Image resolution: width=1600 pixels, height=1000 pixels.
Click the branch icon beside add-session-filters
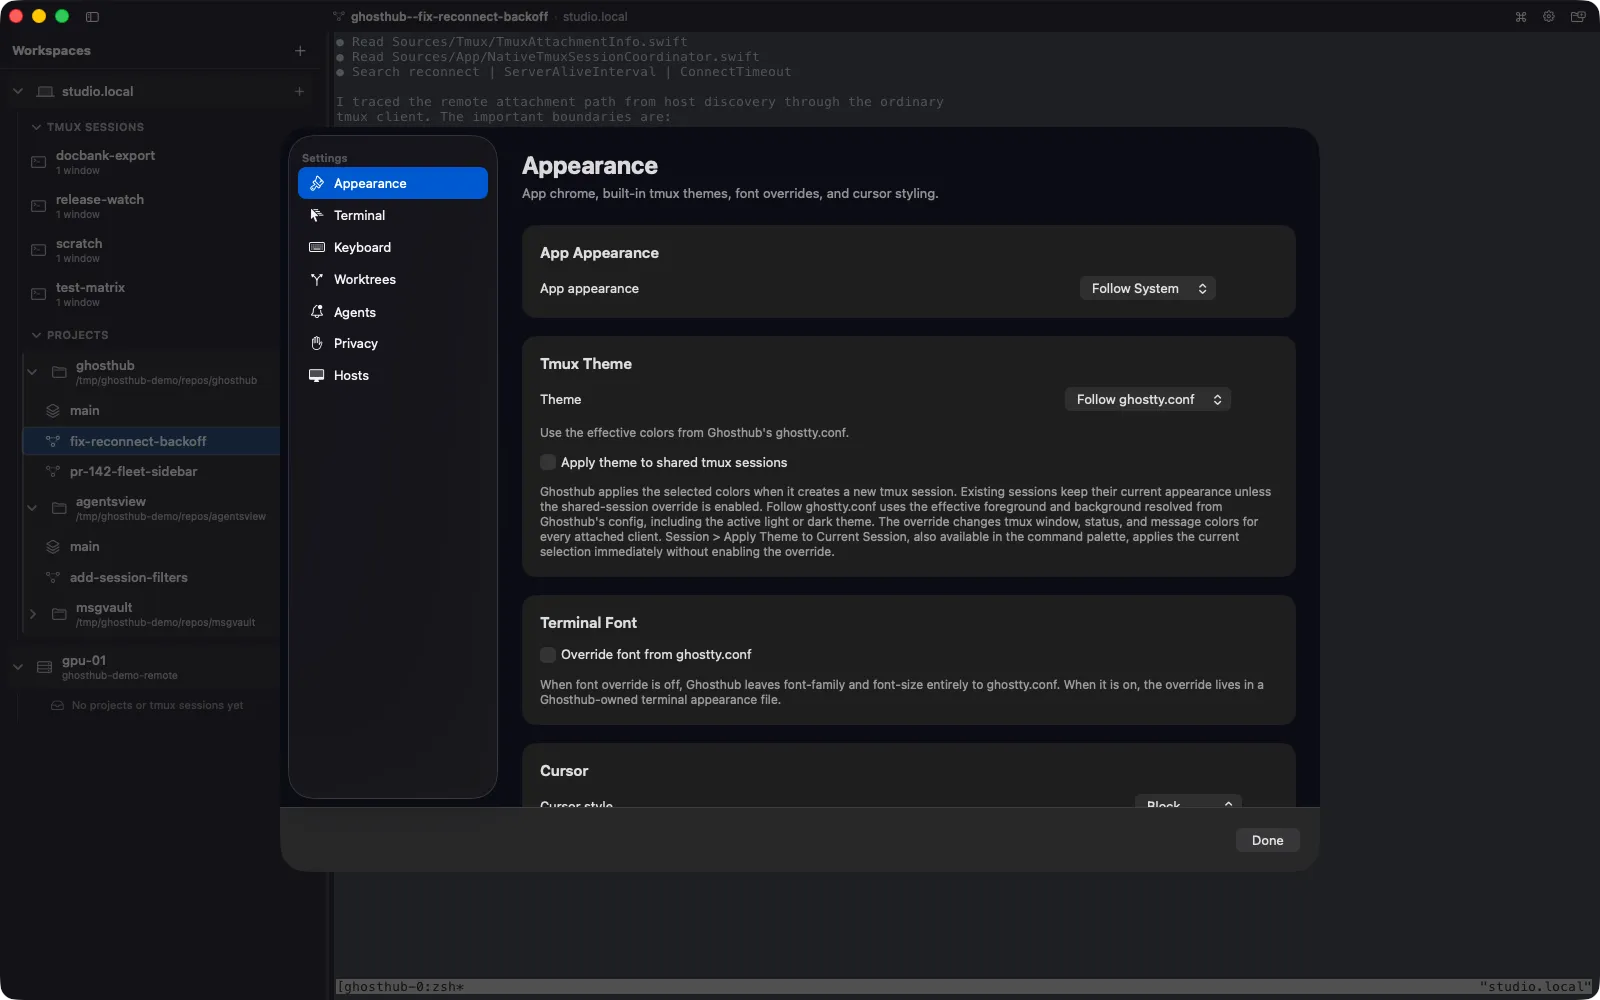tap(53, 577)
